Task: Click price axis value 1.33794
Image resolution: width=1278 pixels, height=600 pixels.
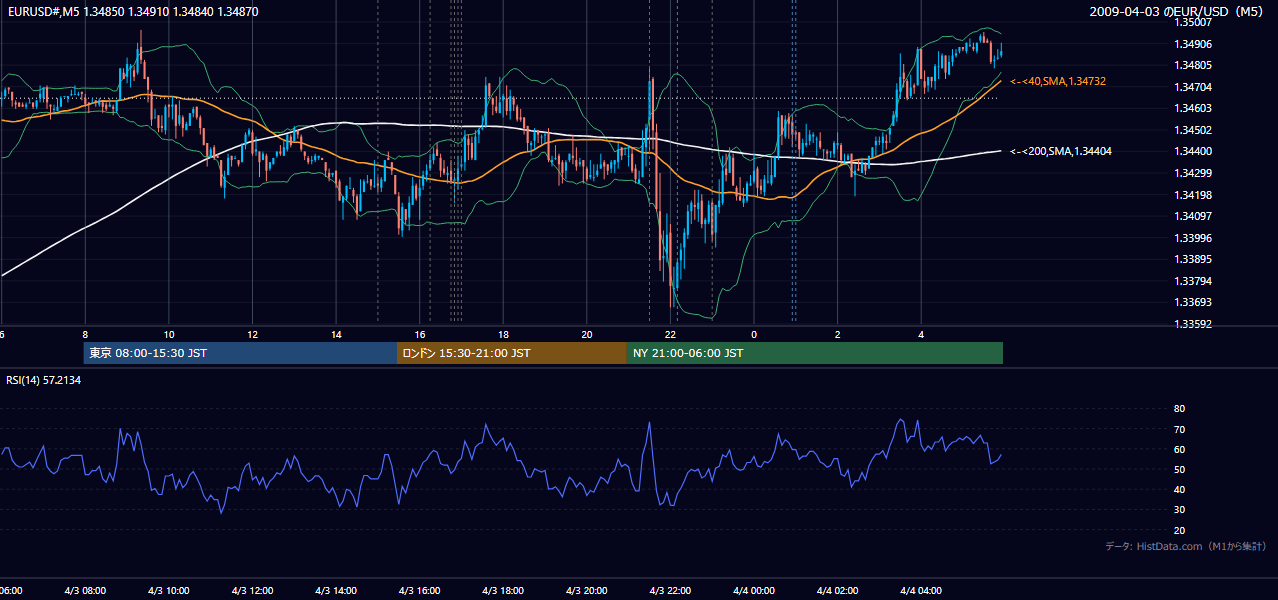Action: (x=1193, y=281)
